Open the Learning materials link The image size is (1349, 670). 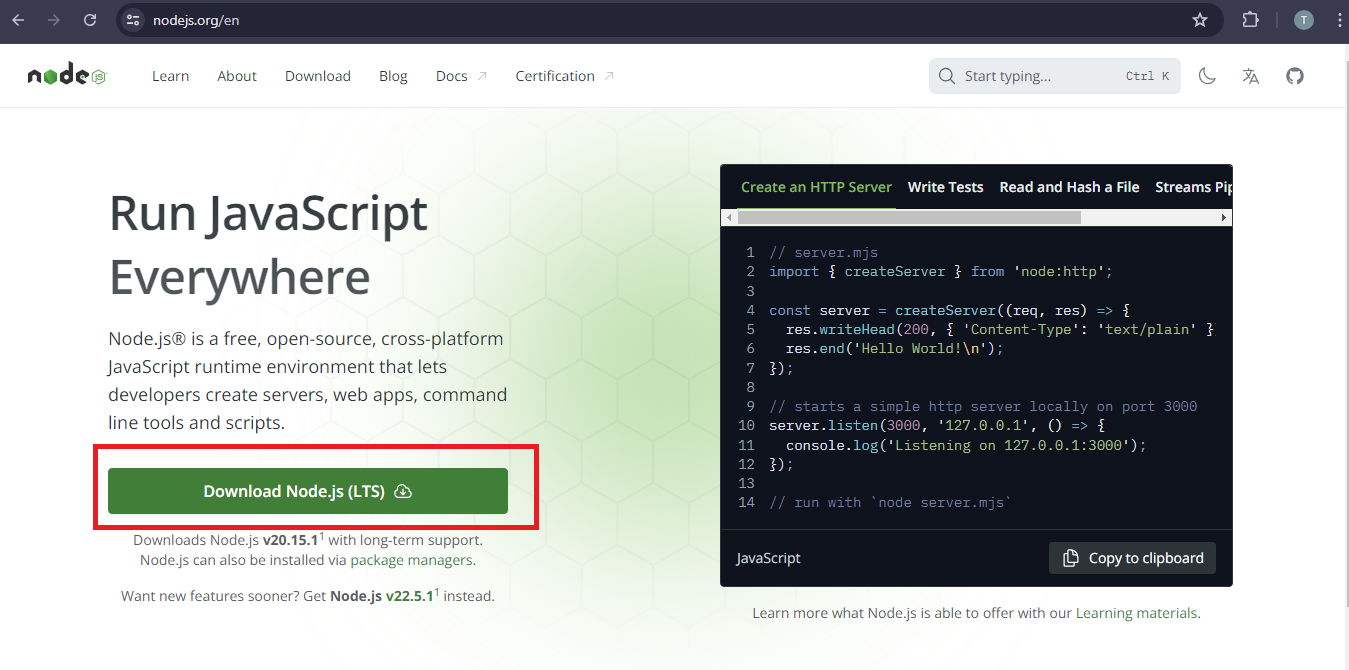click(1136, 613)
